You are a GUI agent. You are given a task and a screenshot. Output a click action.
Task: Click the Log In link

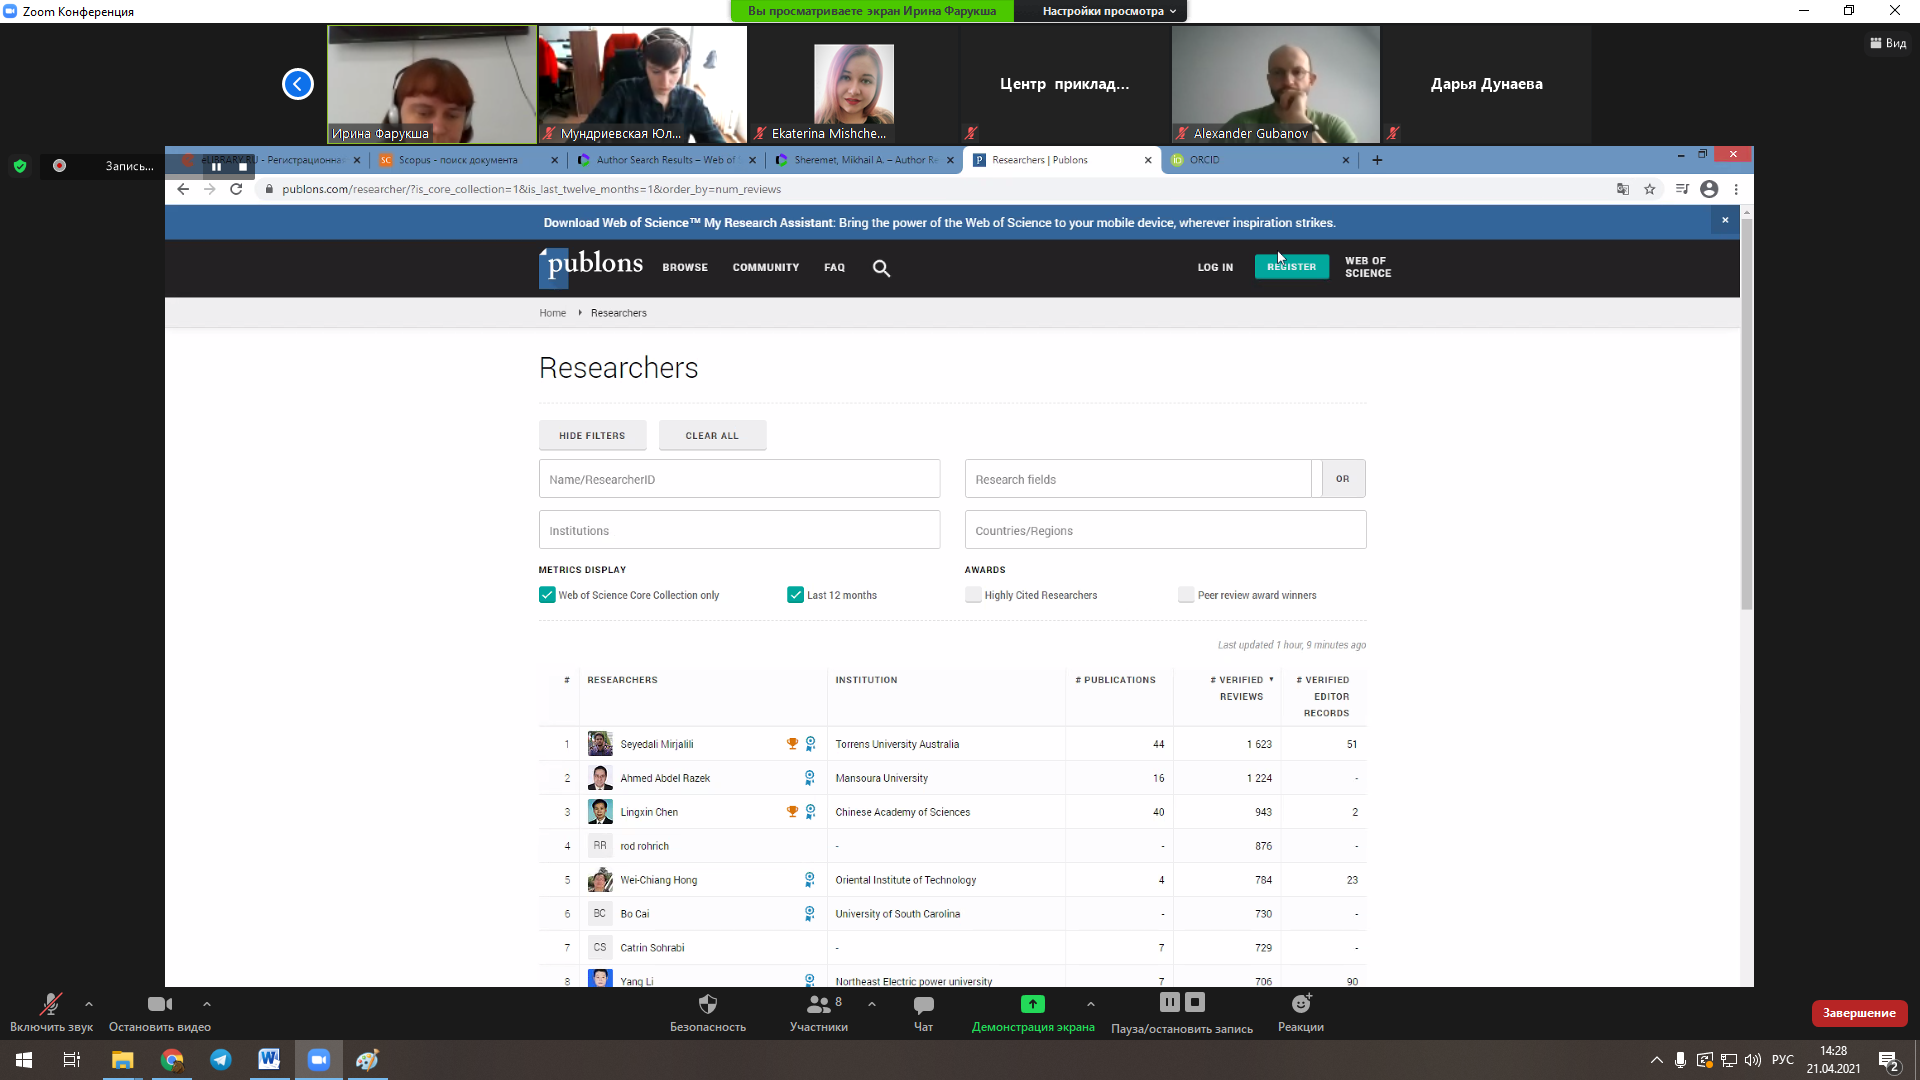click(x=1215, y=268)
